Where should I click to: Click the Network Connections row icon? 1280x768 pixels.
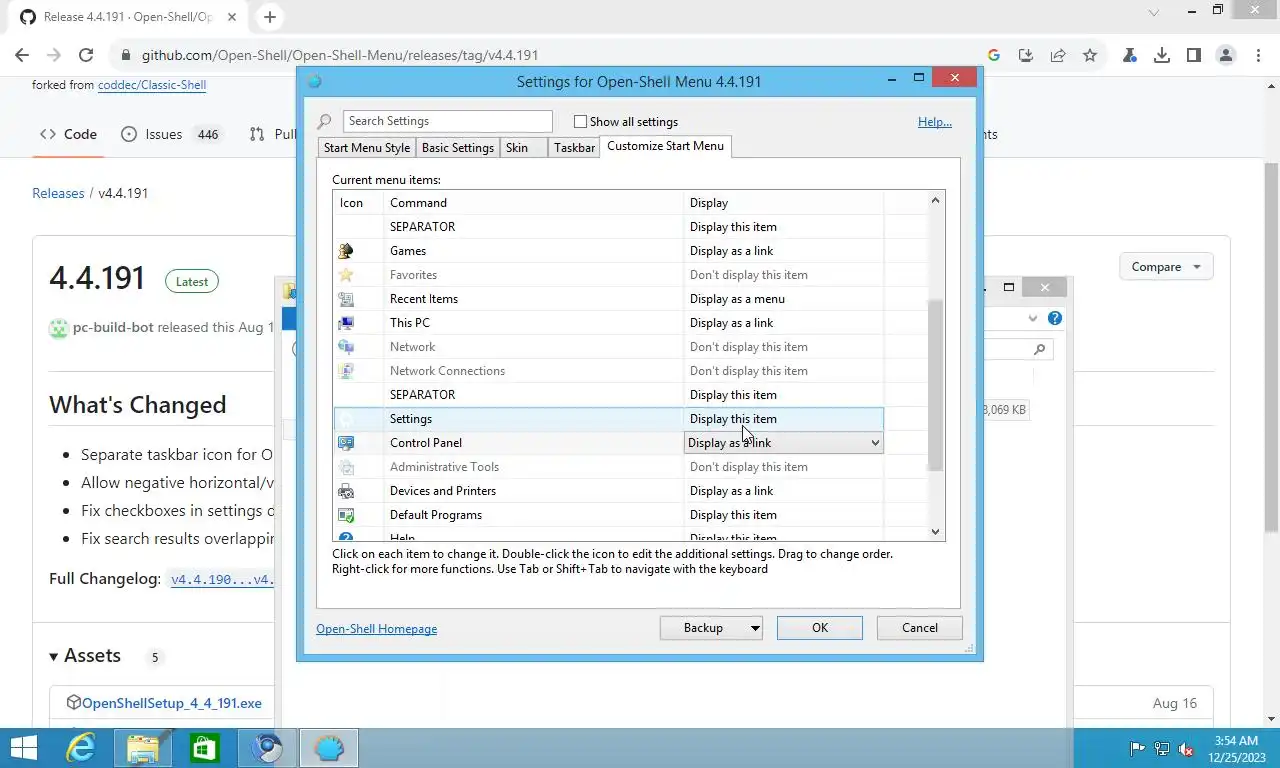(x=346, y=371)
